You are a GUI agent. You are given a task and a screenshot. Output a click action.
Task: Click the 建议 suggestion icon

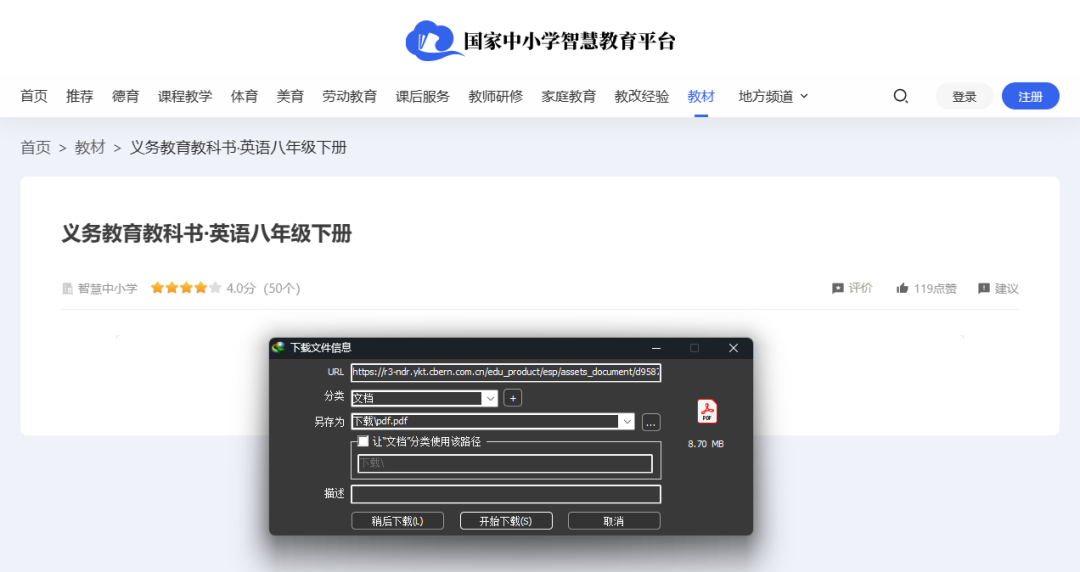click(x=984, y=289)
